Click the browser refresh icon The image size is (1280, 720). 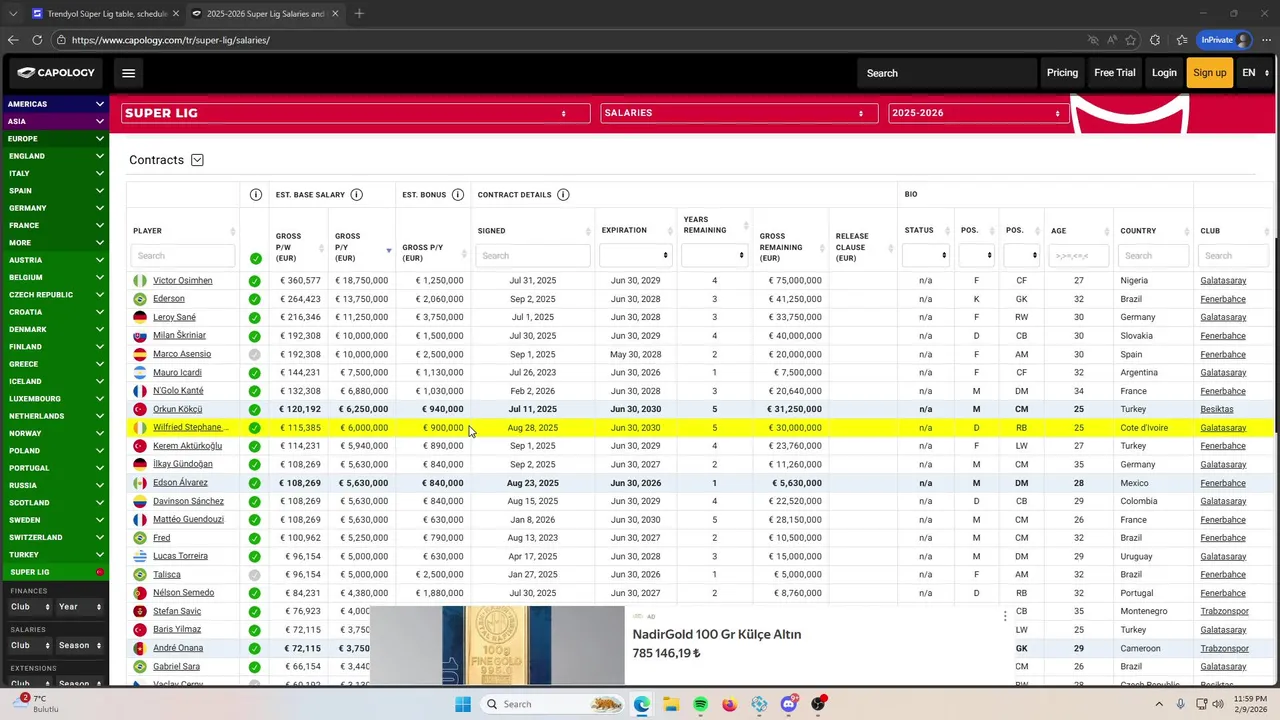tap(37, 40)
